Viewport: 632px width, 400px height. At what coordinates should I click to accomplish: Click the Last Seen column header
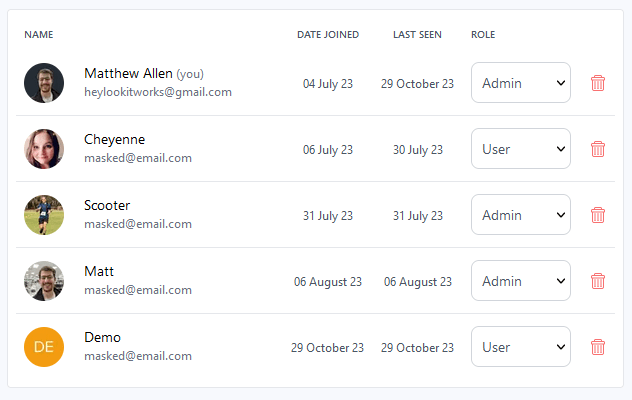click(417, 35)
